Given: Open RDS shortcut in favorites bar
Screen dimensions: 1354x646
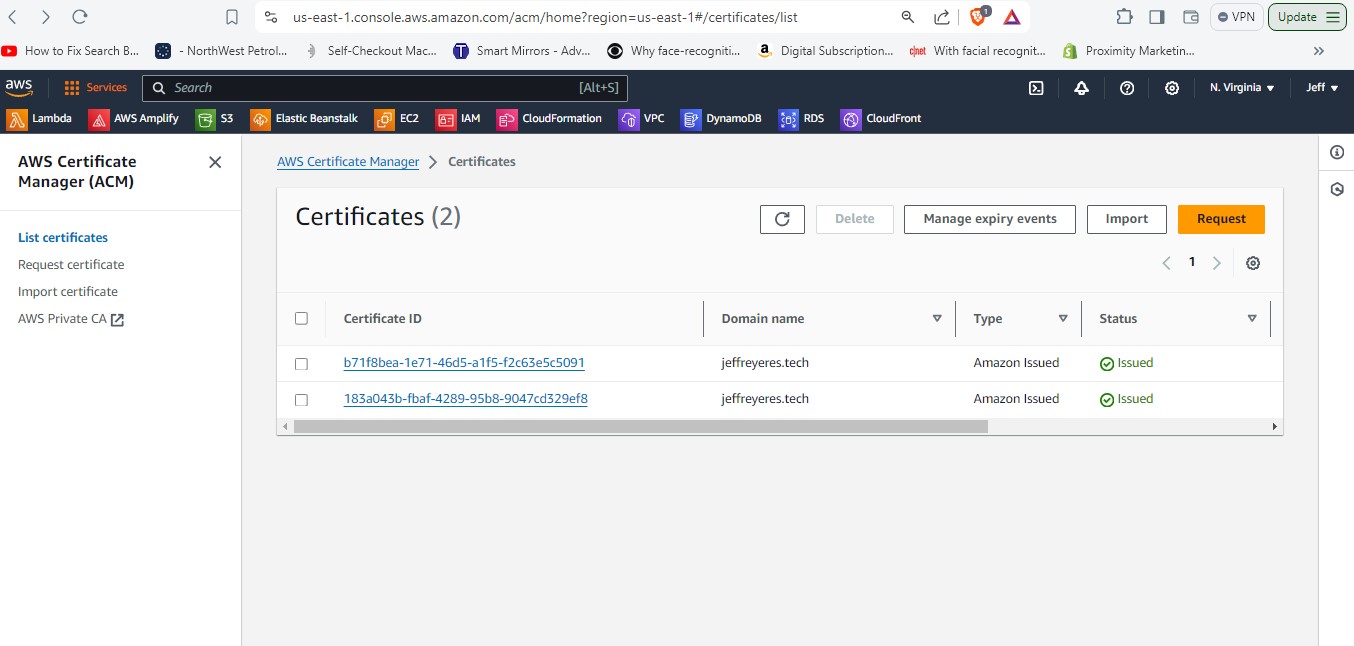Looking at the screenshot, I should pyautogui.click(x=802, y=119).
